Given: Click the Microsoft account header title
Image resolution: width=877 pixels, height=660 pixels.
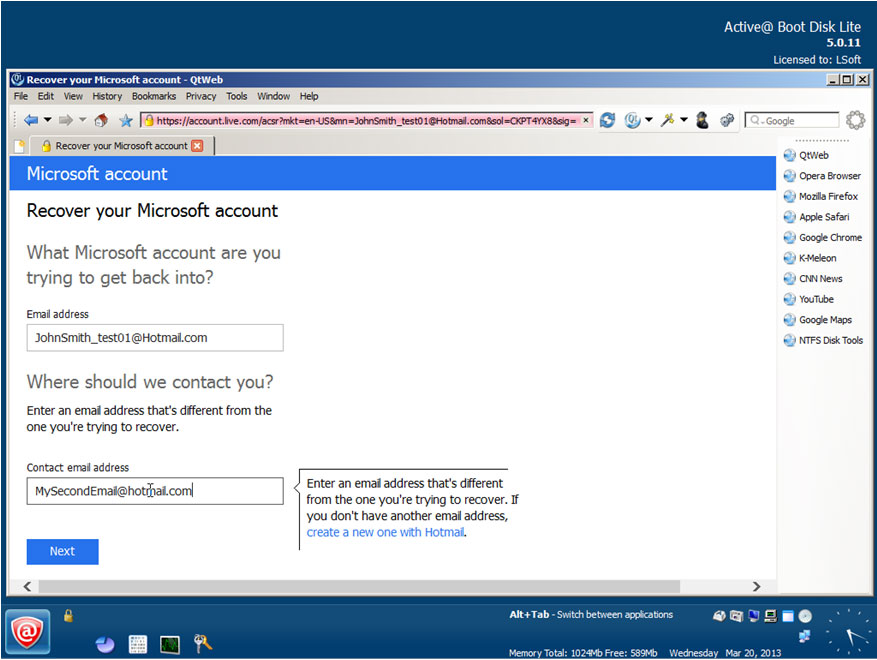Looking at the screenshot, I should (97, 174).
